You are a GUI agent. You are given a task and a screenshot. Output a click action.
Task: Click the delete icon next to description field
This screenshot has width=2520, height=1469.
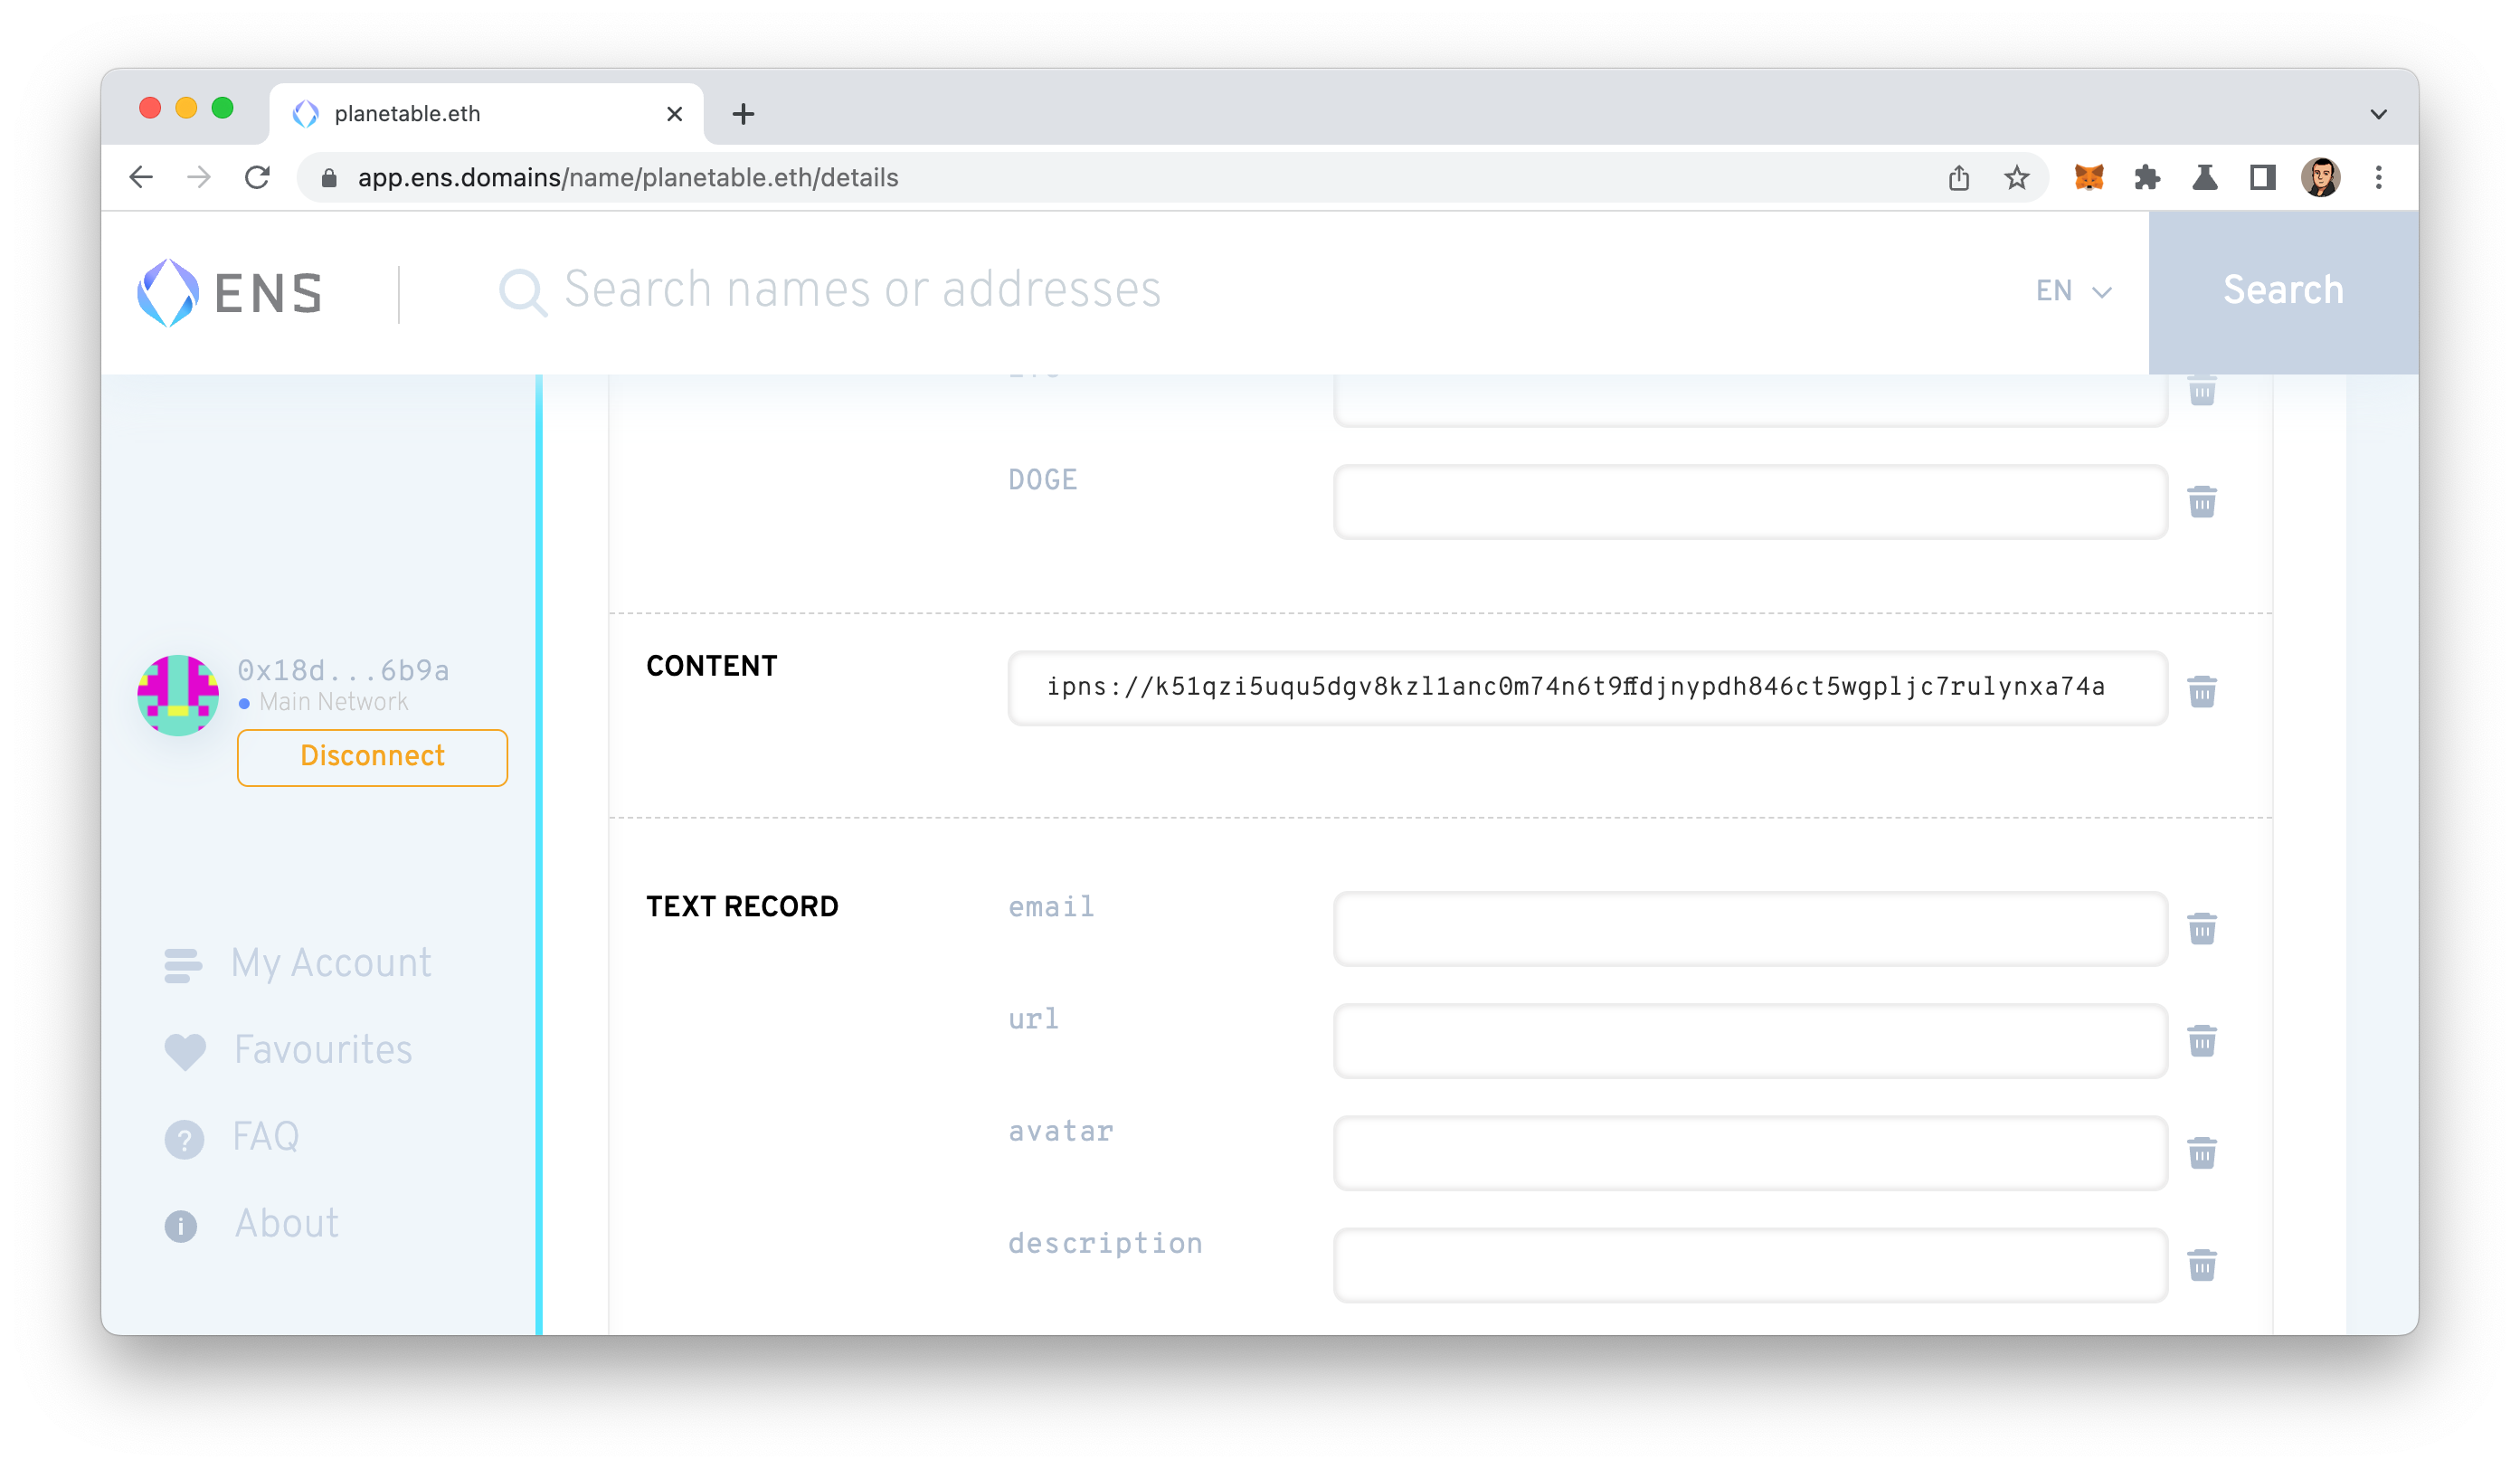click(2203, 1265)
